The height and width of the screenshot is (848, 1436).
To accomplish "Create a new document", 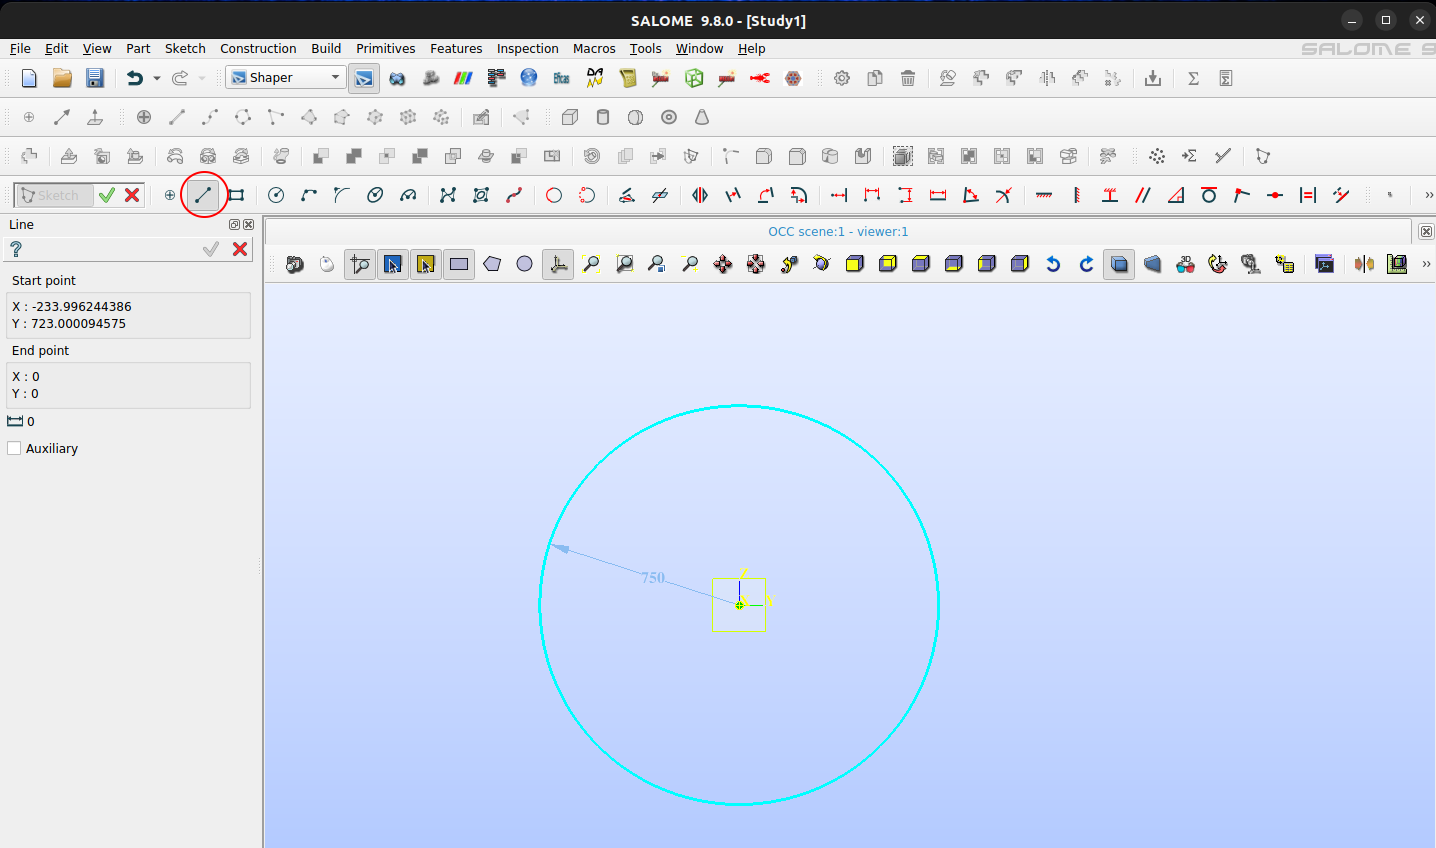I will pyautogui.click(x=29, y=78).
